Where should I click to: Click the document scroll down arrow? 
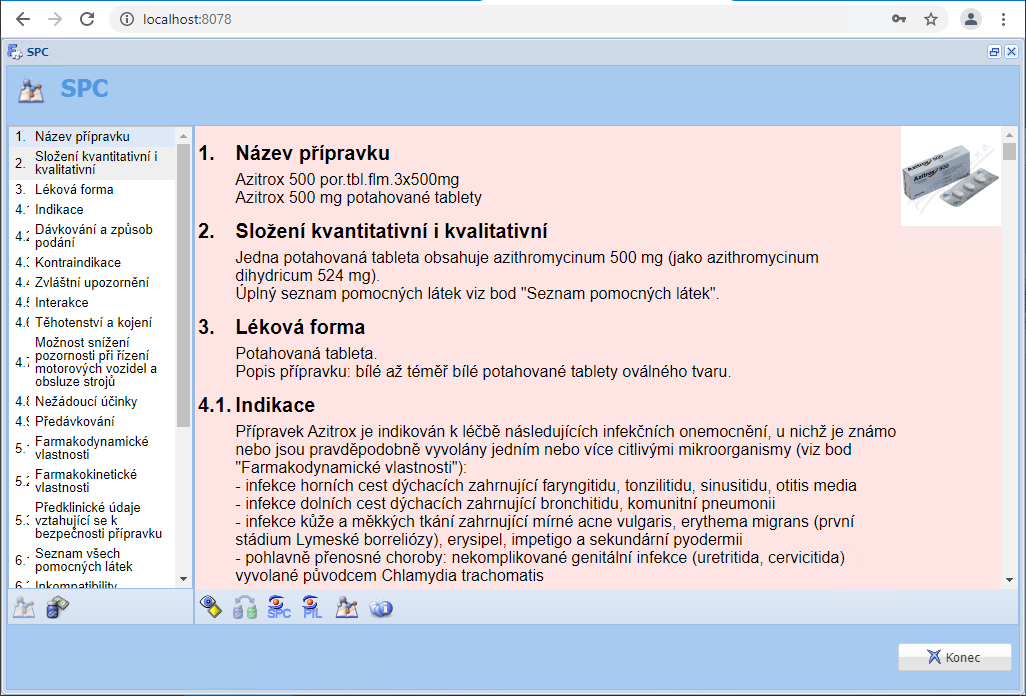point(1010,580)
